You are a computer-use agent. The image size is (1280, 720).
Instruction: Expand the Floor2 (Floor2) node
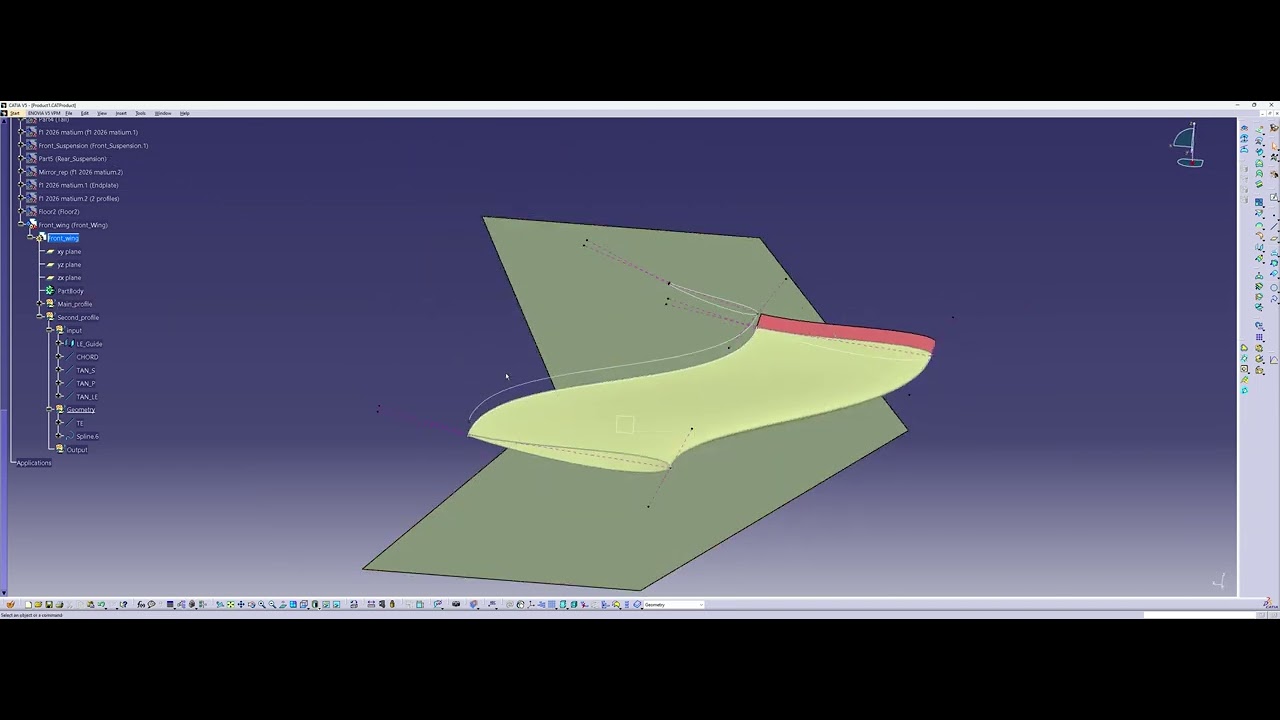pyautogui.click(x=20, y=211)
